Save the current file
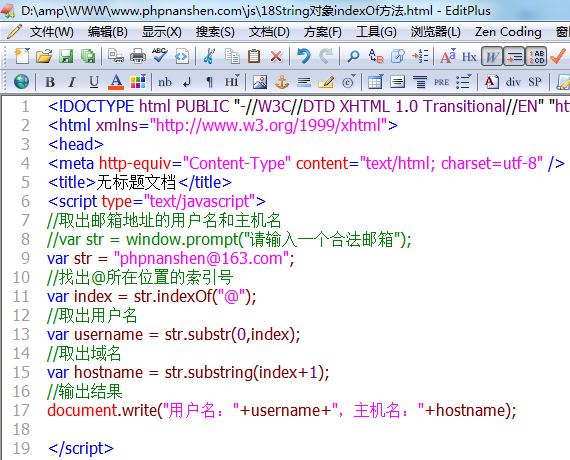 [66, 56]
